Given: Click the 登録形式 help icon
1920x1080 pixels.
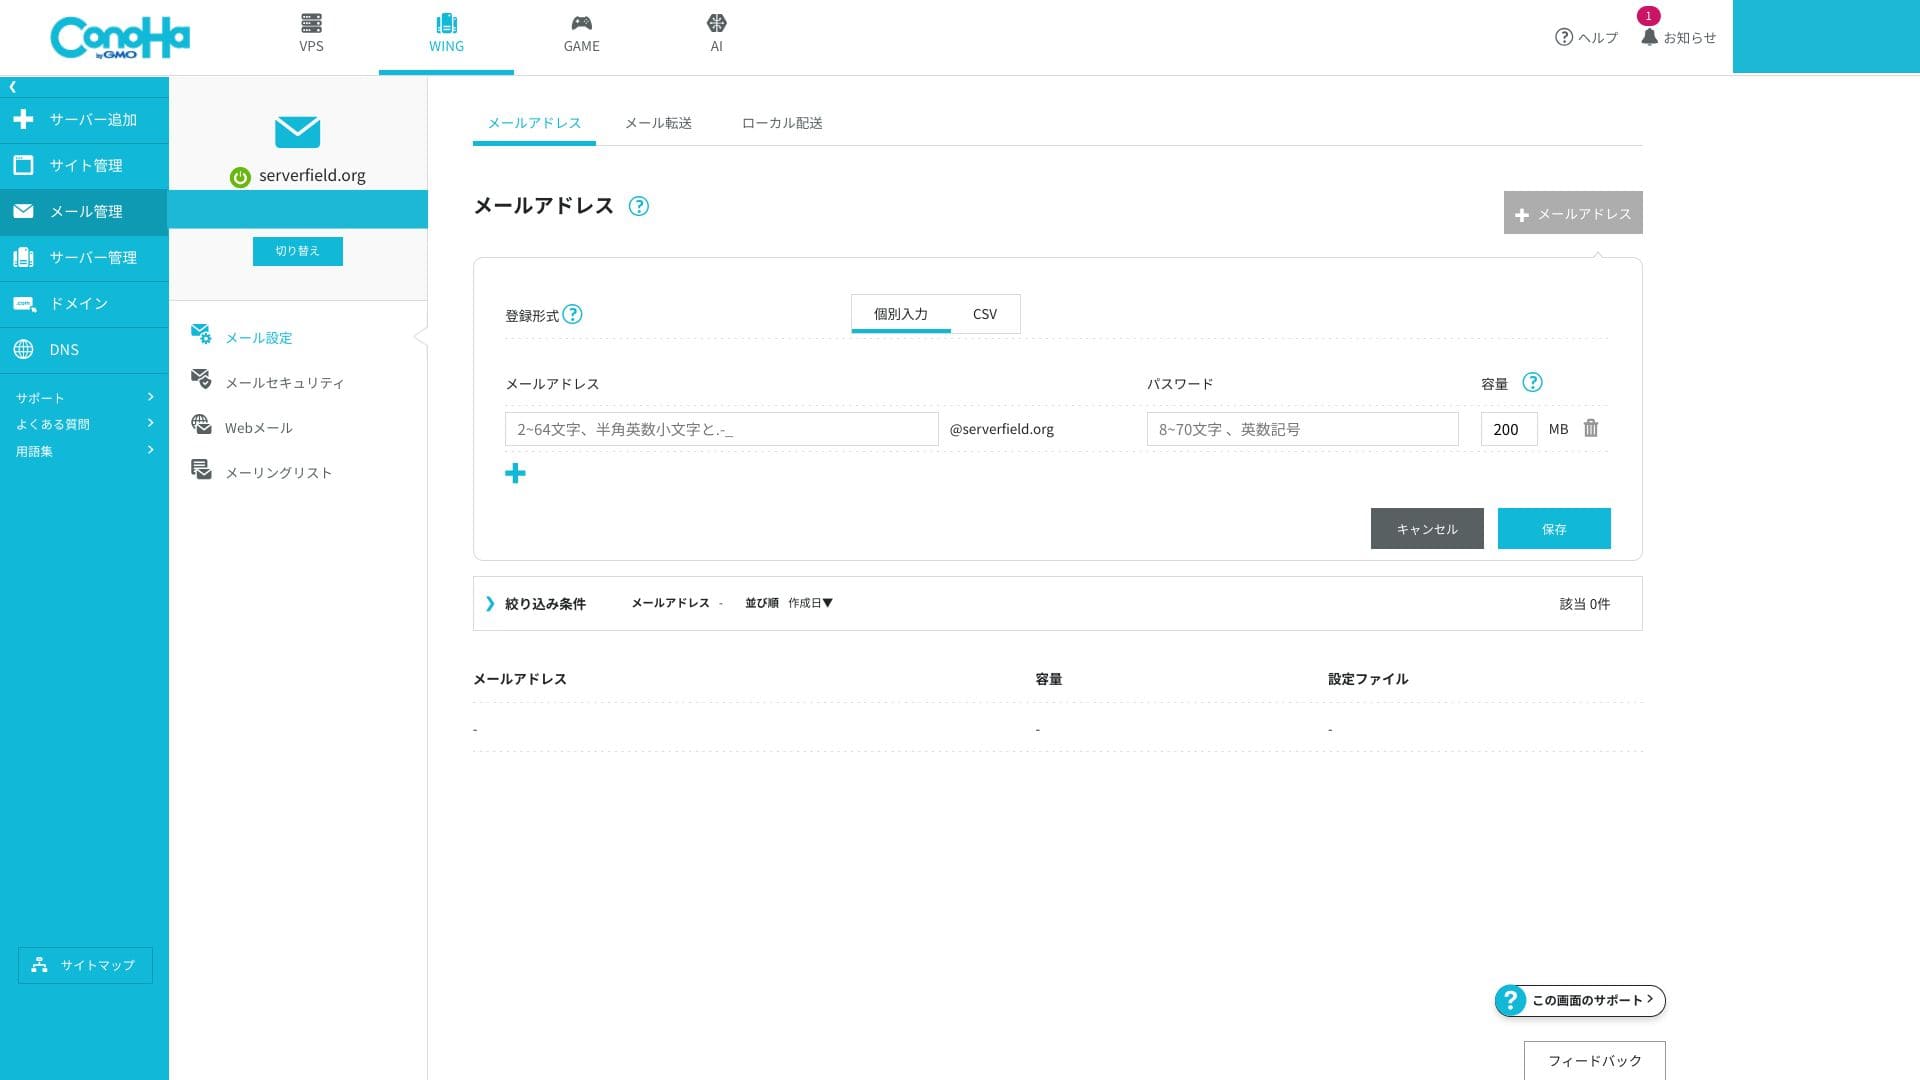Looking at the screenshot, I should pyautogui.click(x=572, y=314).
